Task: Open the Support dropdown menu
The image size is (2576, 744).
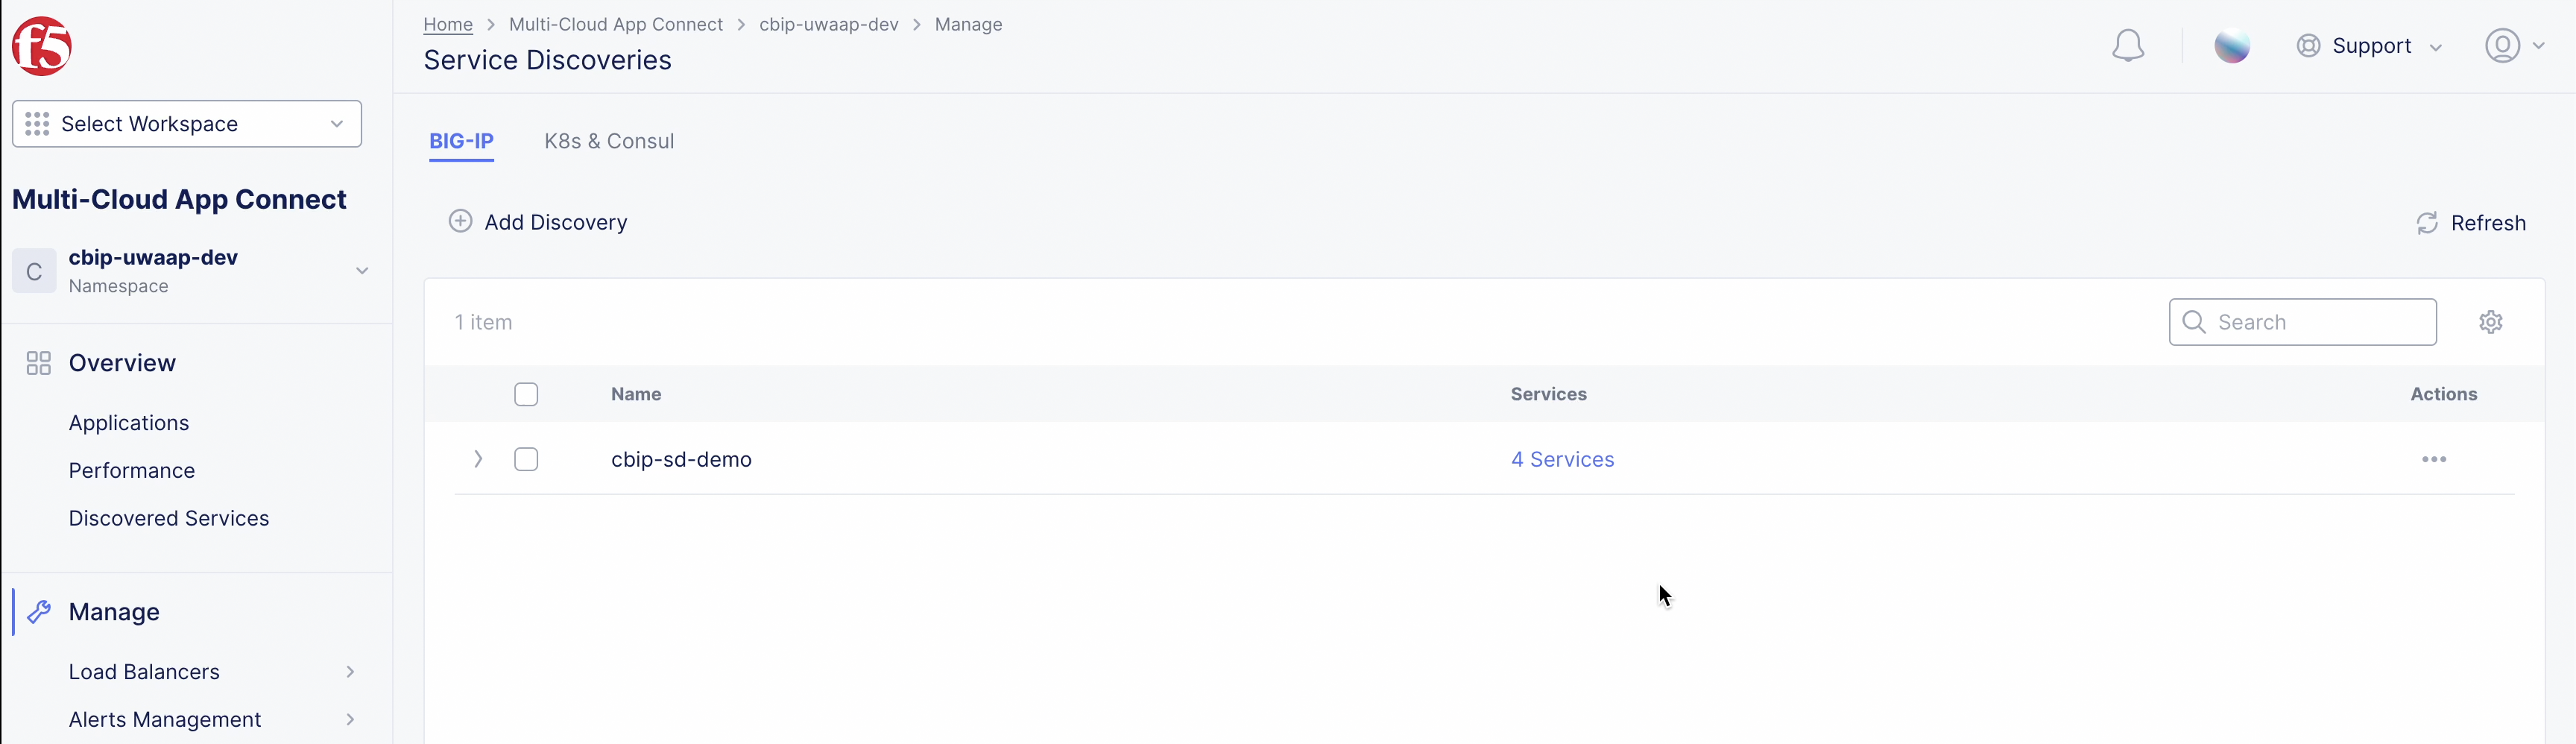Action: [2369, 46]
